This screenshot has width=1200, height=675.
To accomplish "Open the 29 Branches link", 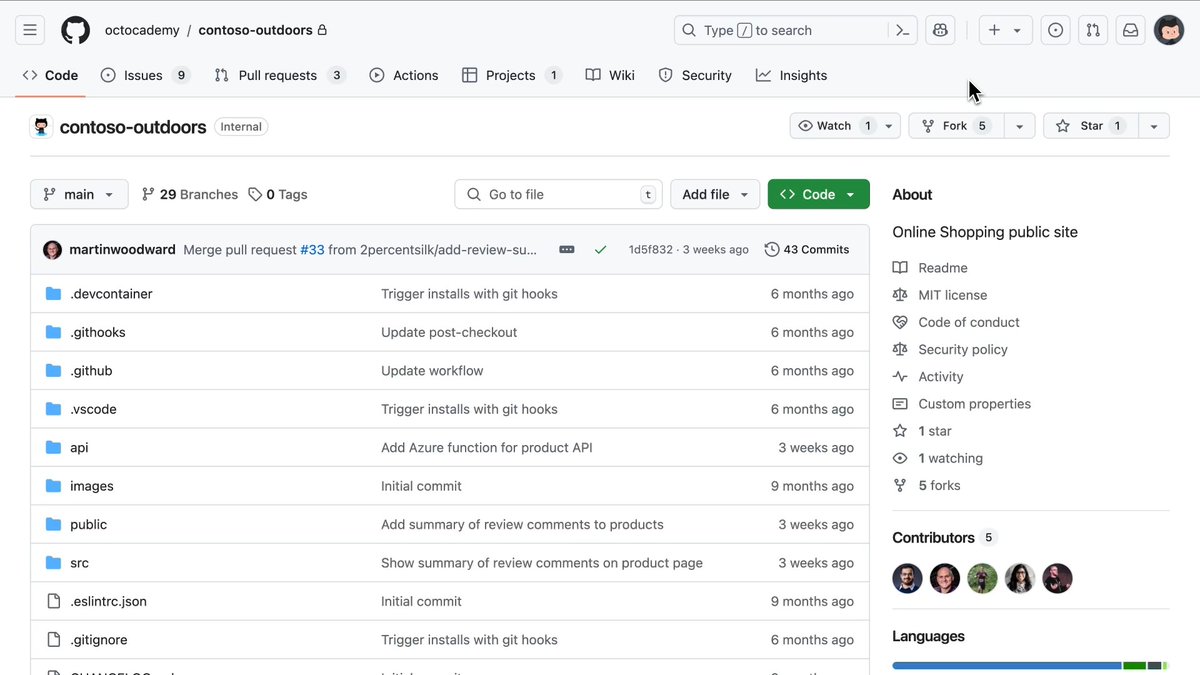I will (190, 194).
